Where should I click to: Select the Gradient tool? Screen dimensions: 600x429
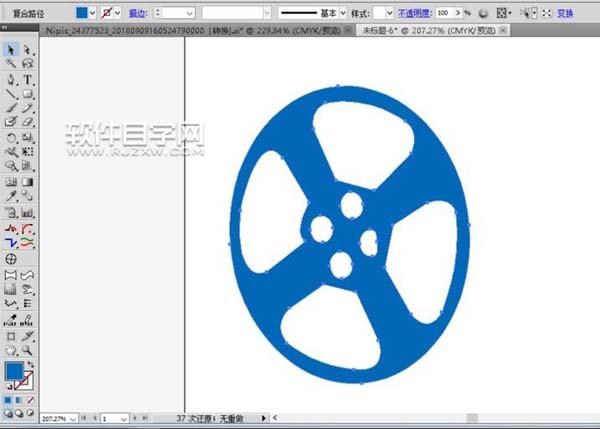27,182
